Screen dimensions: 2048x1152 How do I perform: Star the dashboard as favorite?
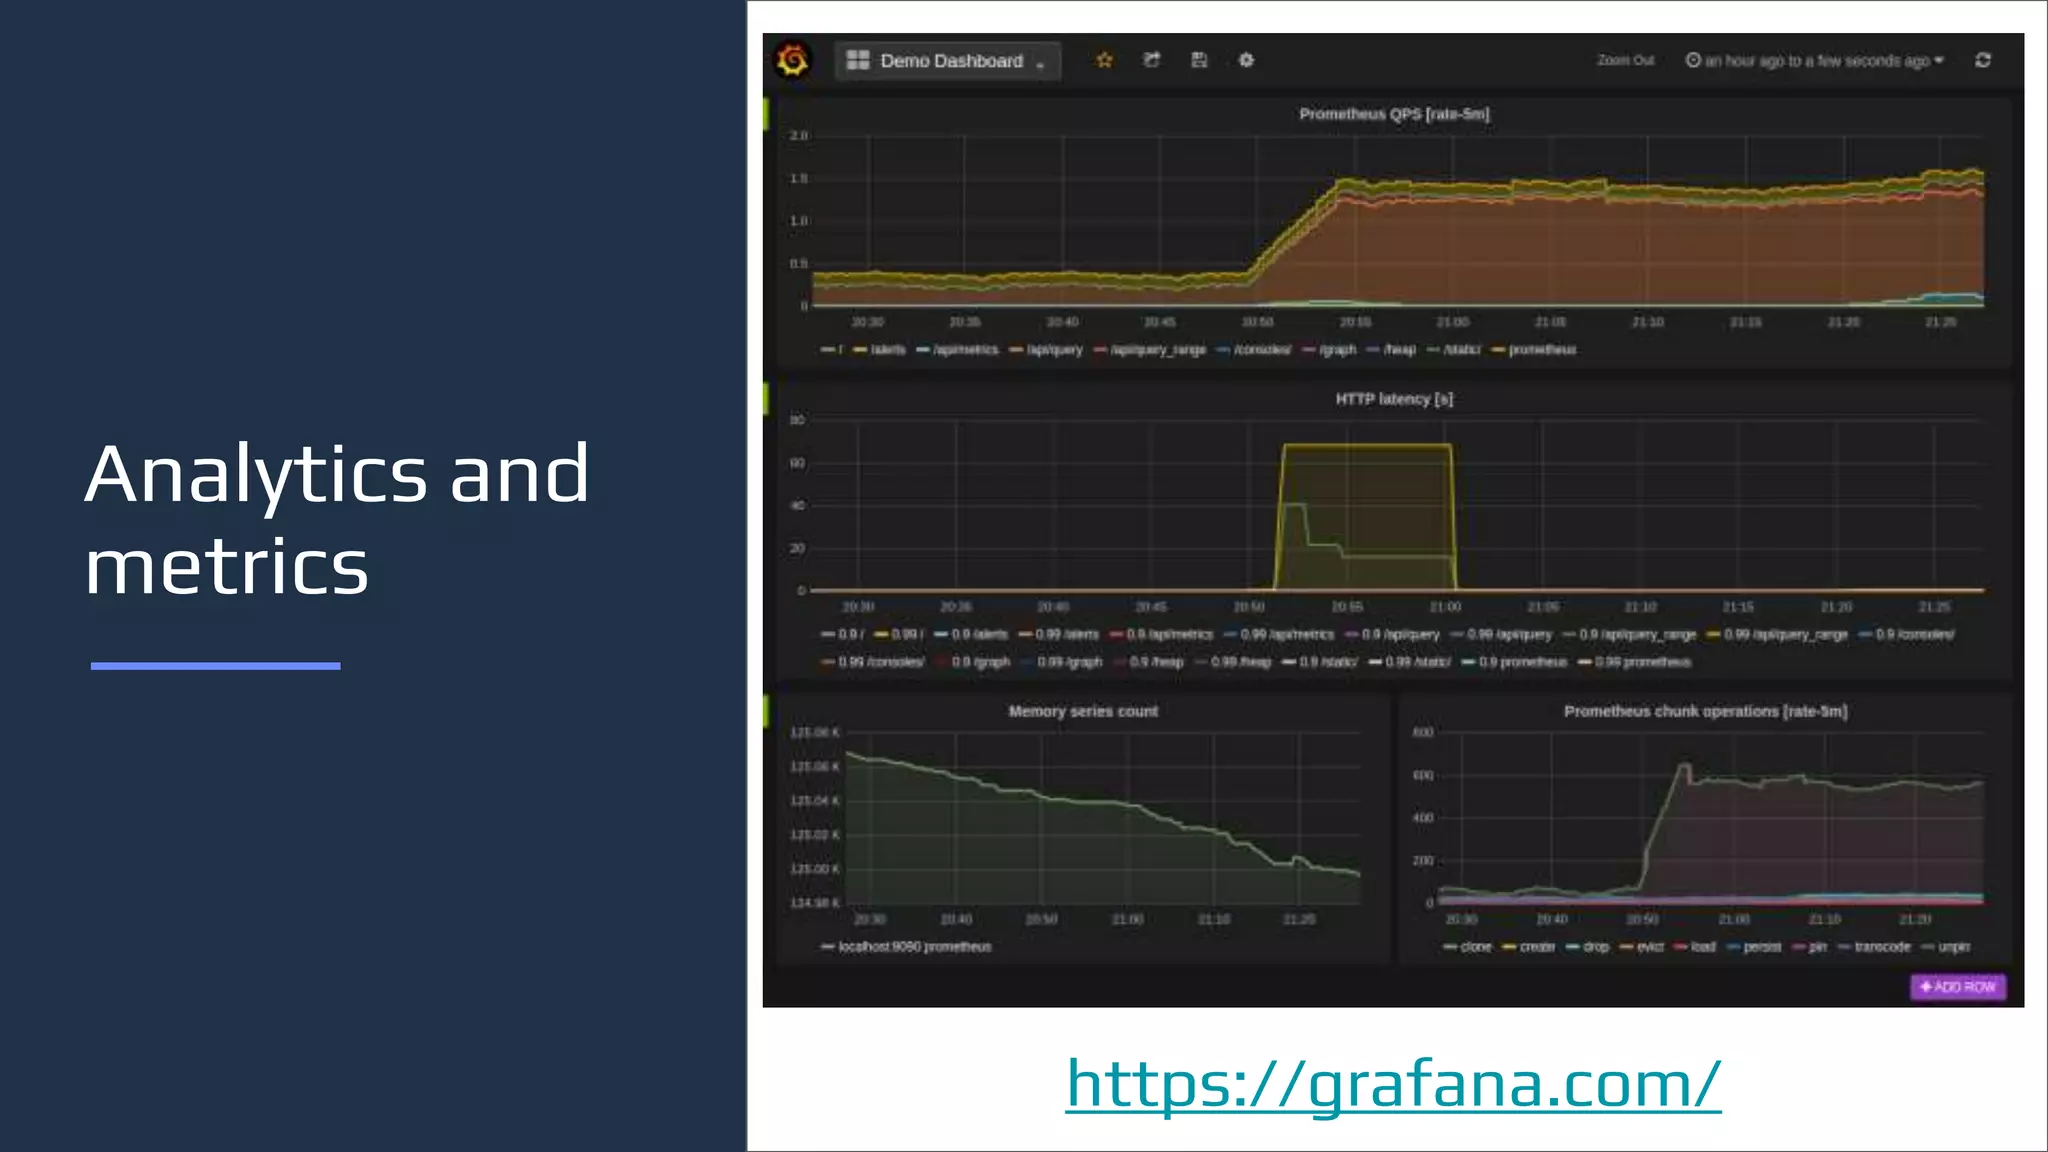coord(1104,60)
